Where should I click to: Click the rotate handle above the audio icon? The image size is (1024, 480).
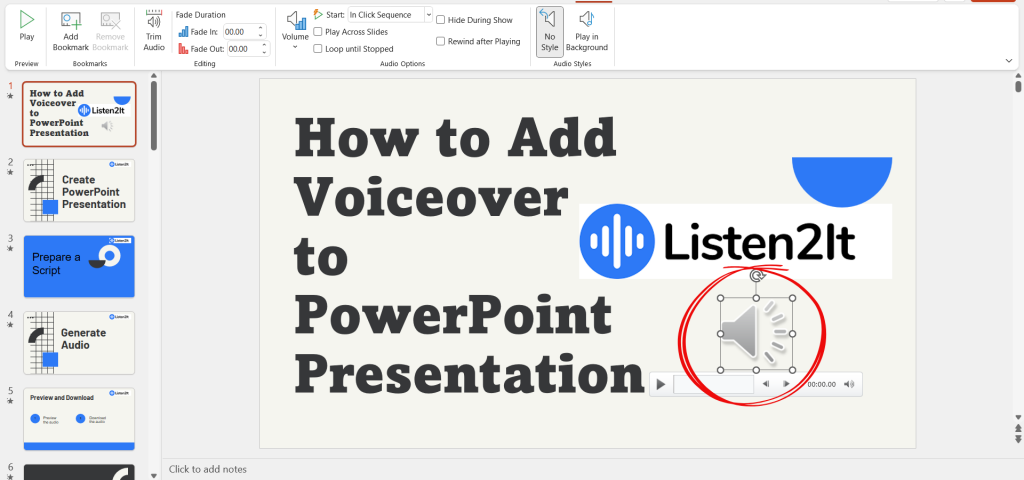756,276
